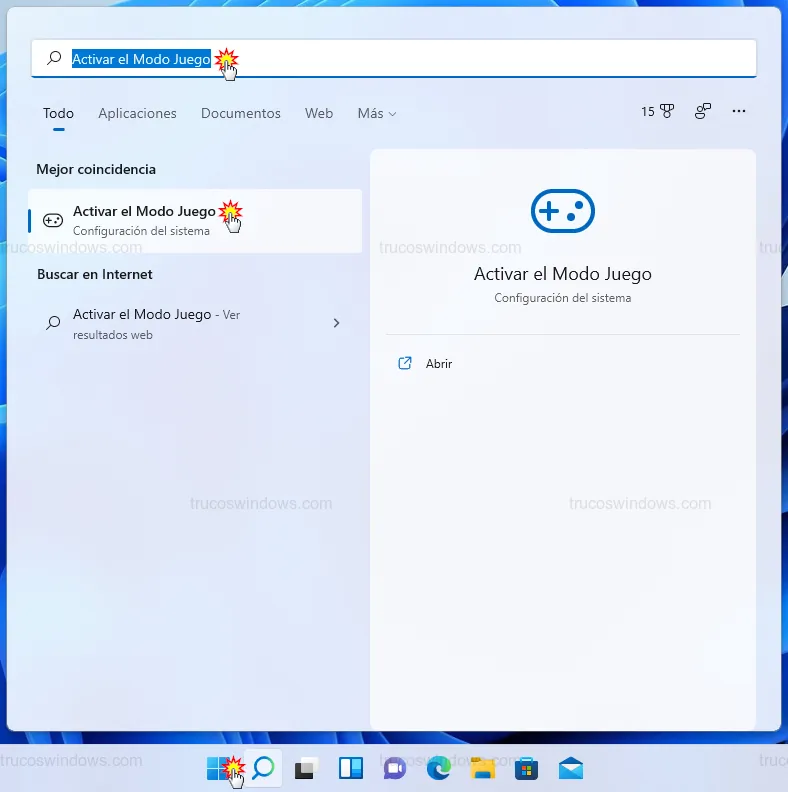Launch Teams Chat from the taskbar

tap(394, 768)
